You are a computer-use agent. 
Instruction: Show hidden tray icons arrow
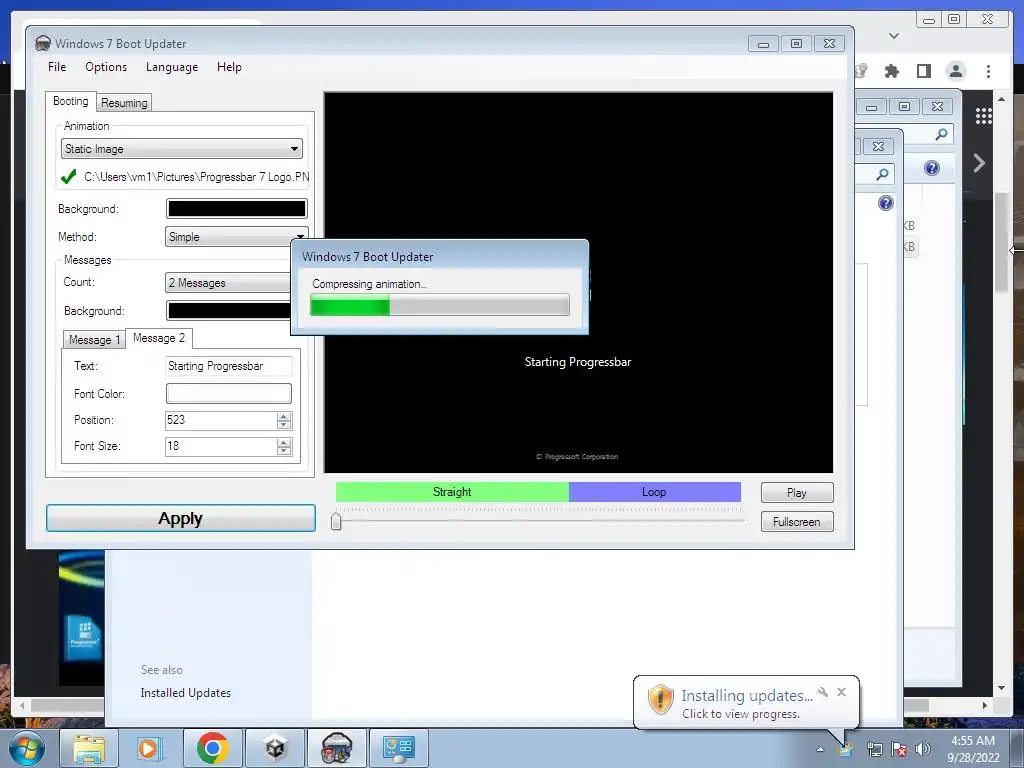[x=820, y=749]
